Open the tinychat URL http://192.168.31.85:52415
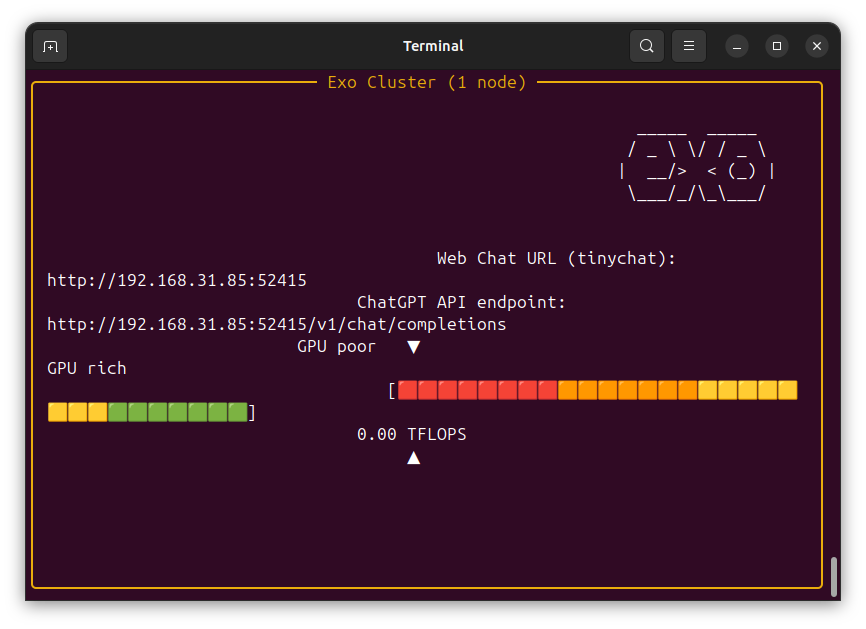Viewport: 866px width, 629px height. click(177, 280)
